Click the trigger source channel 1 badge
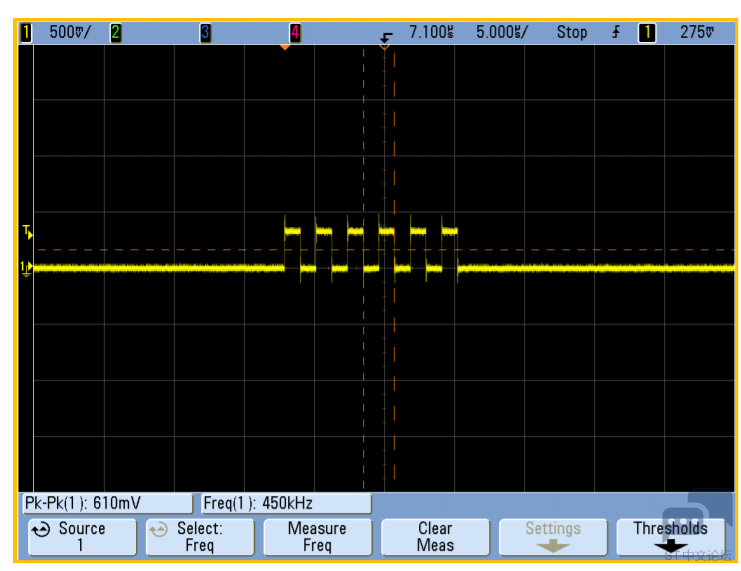 coord(647,32)
